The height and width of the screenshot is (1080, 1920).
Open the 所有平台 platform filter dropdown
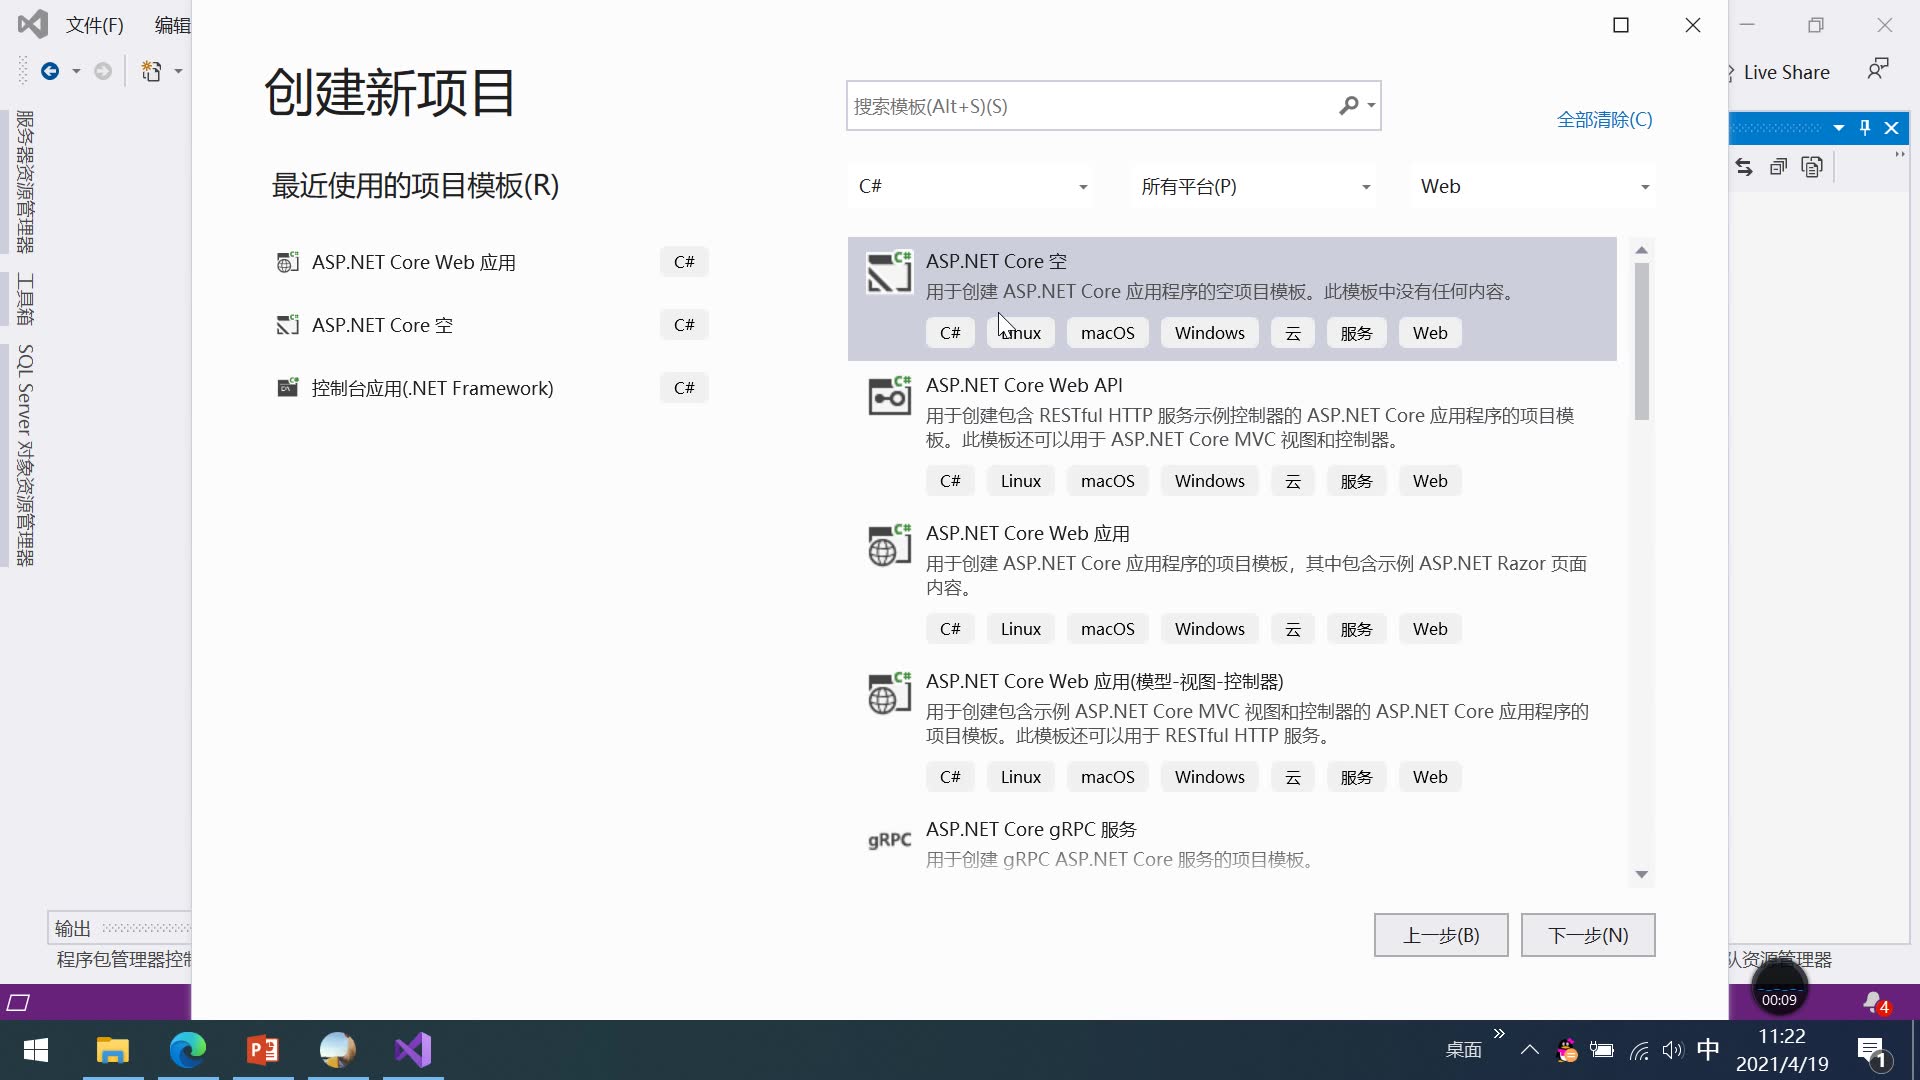[1254, 187]
